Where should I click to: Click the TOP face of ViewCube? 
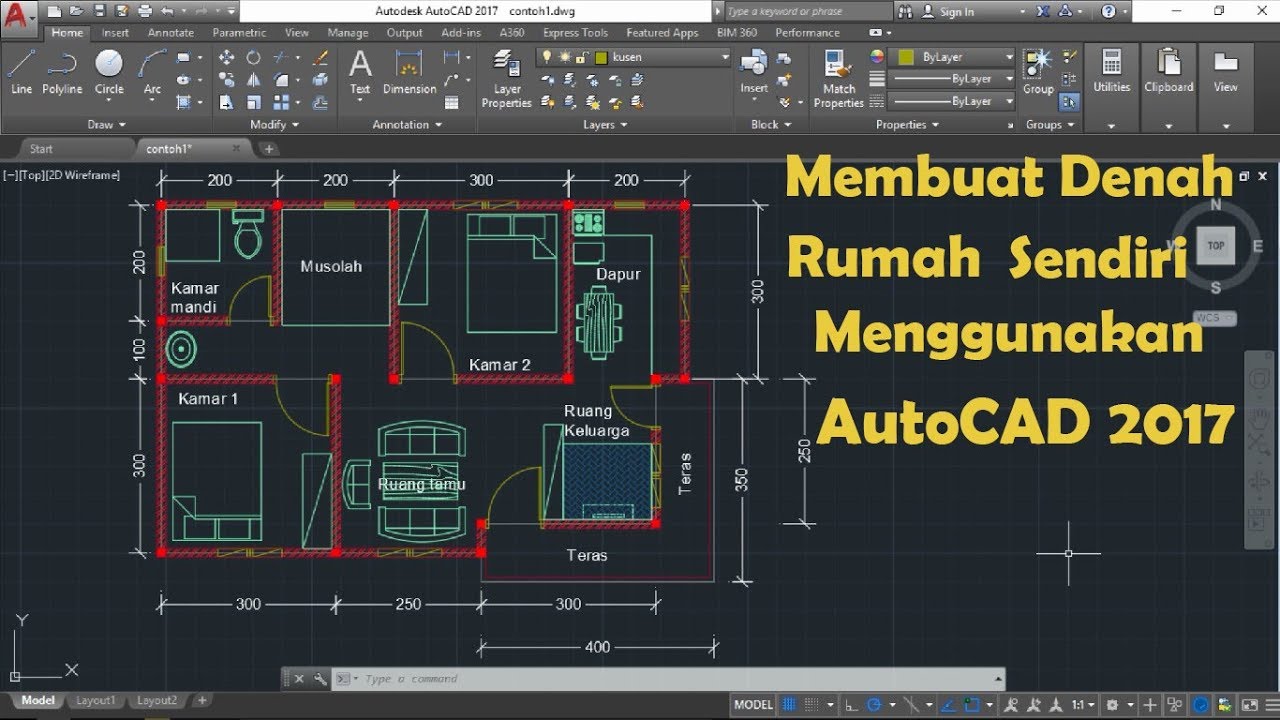[1216, 245]
